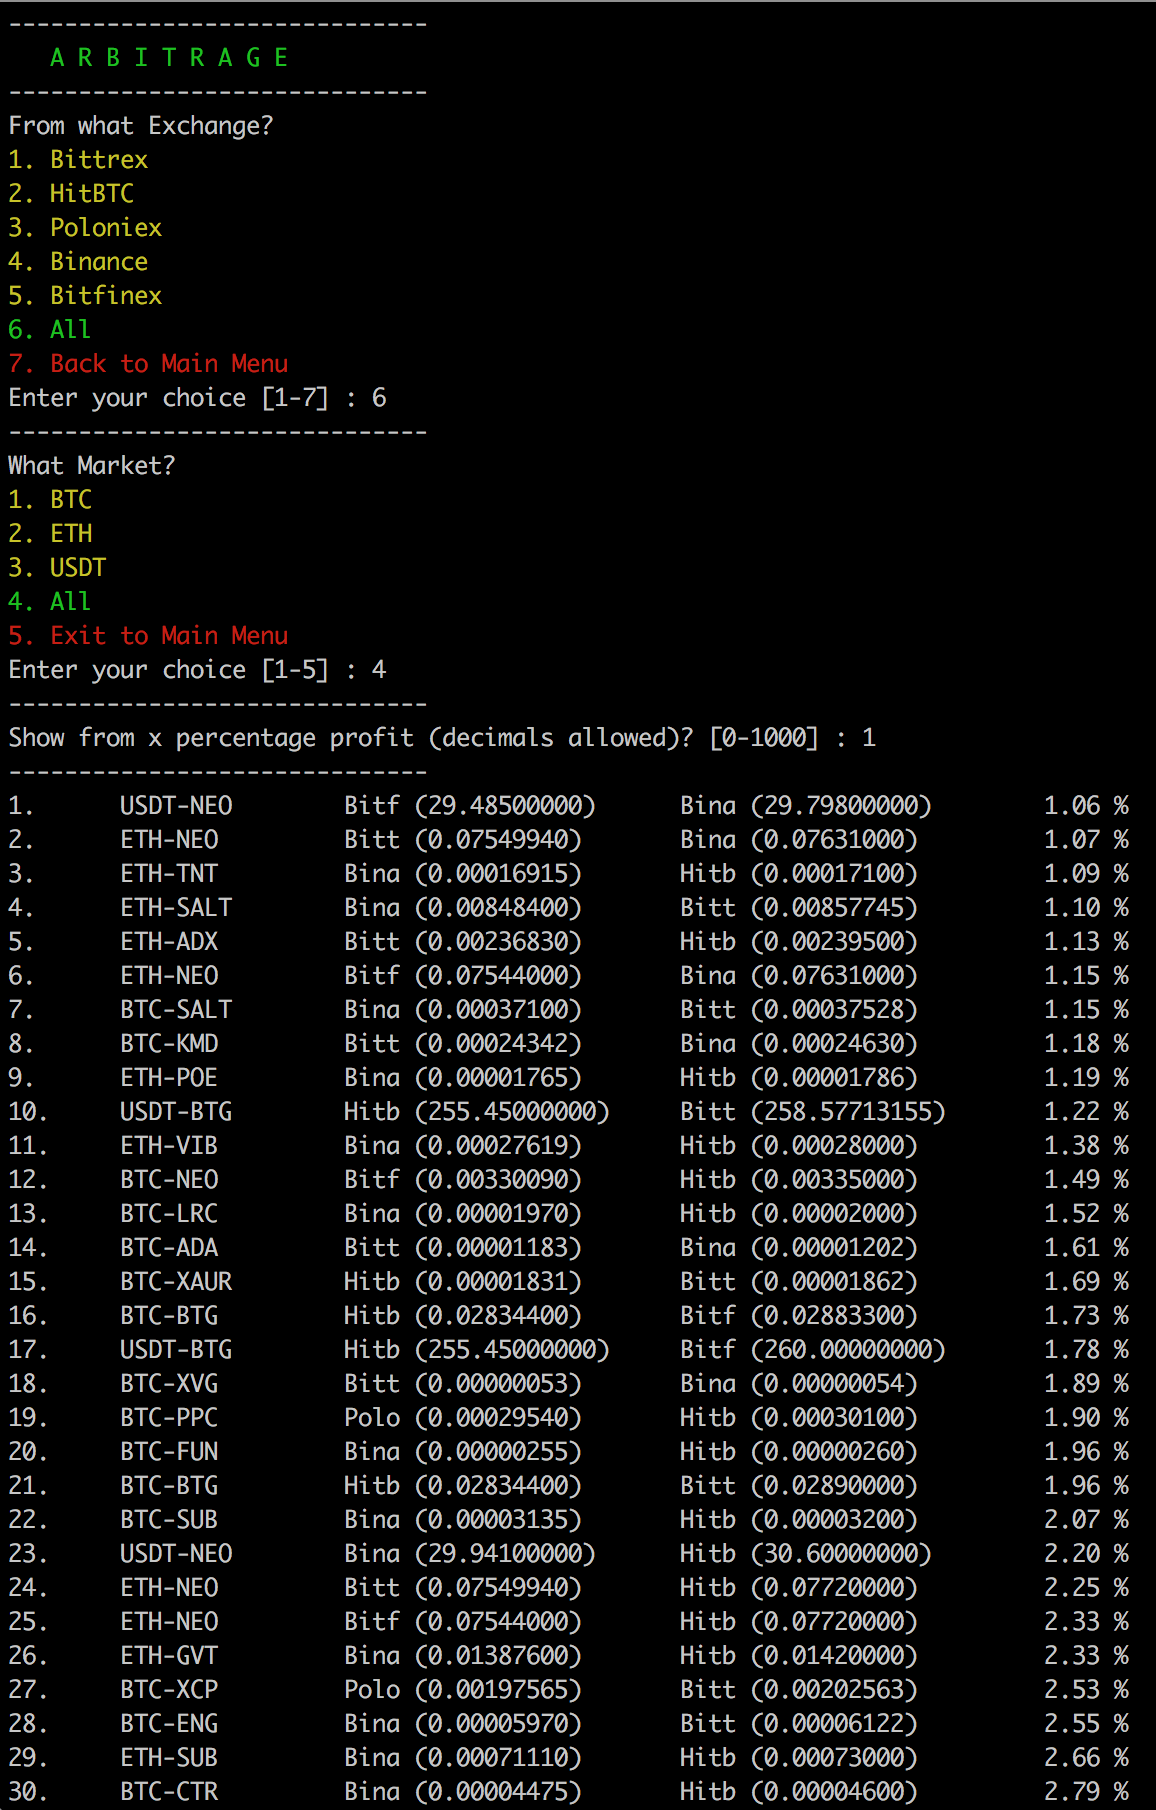
Task: Click Bitt (0.02890000) price in row 21
Action: click(x=799, y=1486)
